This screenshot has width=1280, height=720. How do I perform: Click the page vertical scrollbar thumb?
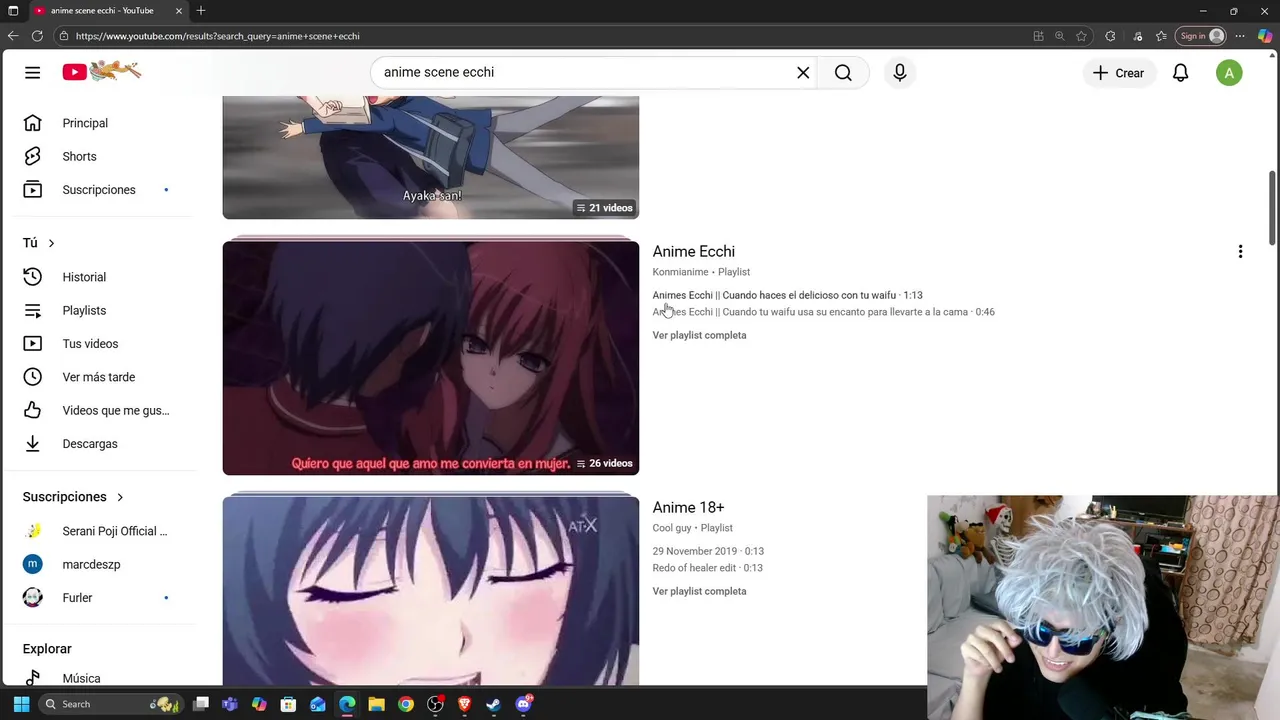pos(1272,207)
